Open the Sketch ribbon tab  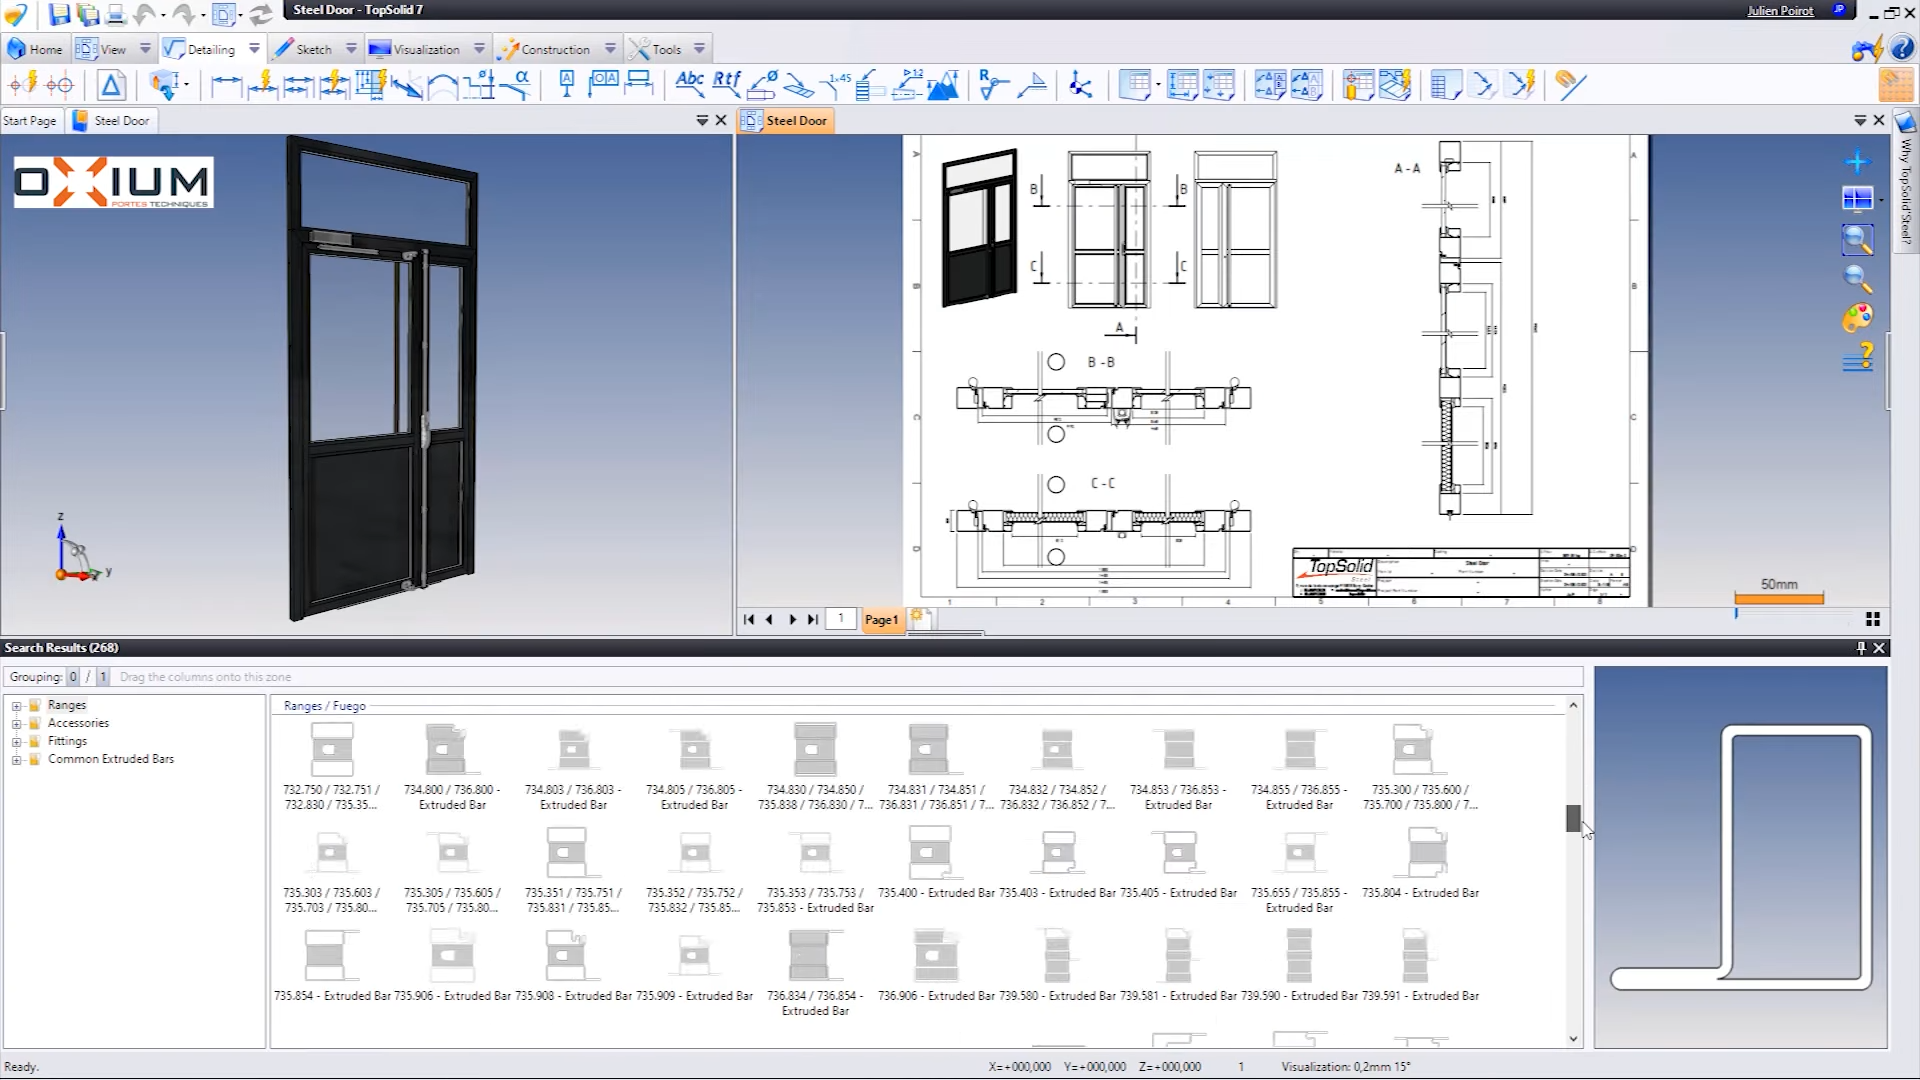coord(313,49)
